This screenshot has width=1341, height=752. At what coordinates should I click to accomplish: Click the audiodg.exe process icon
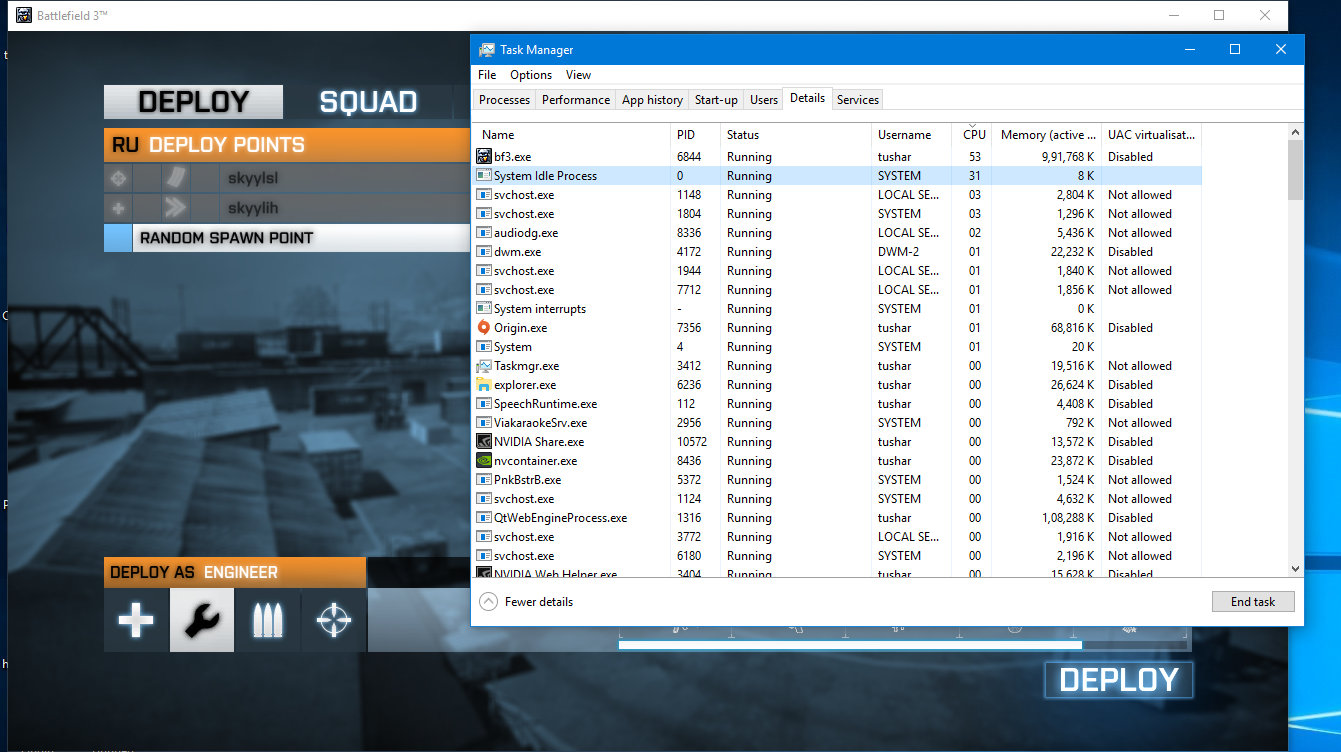[x=484, y=233]
